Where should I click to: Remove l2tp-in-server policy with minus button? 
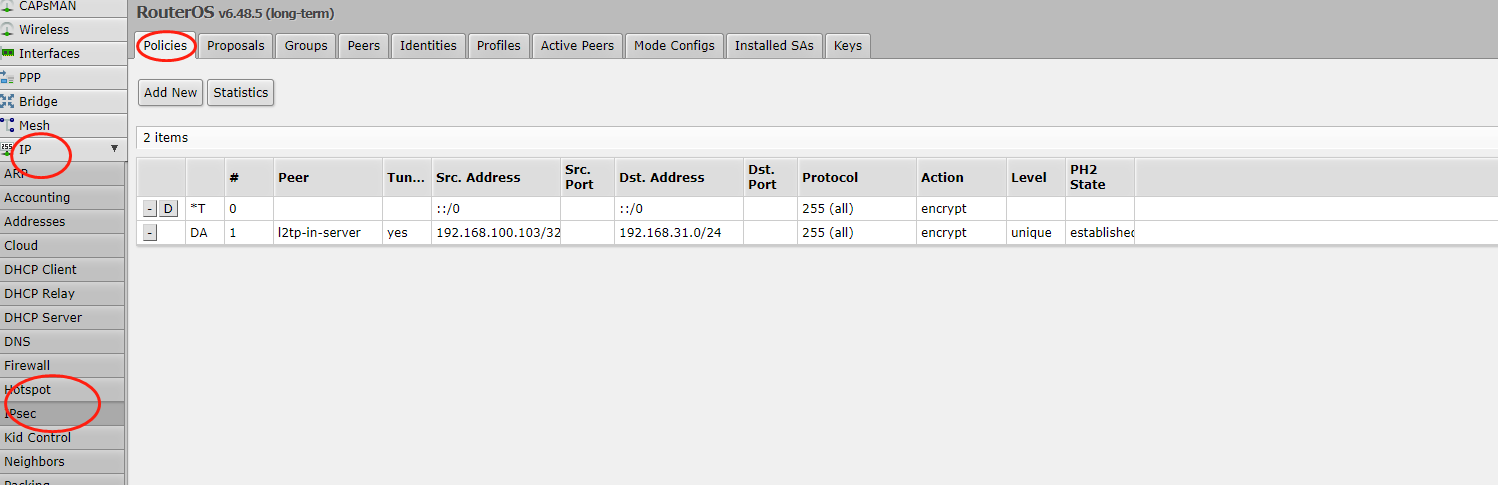[149, 233]
